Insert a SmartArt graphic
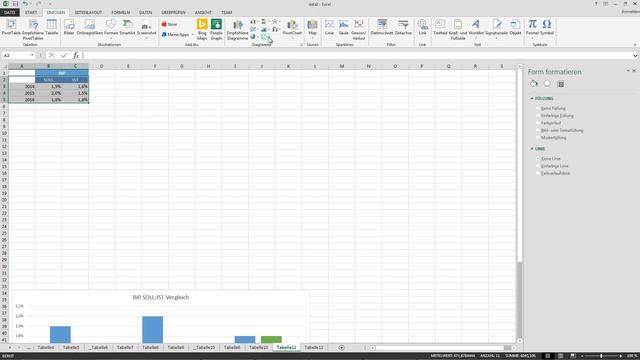 tap(127, 28)
